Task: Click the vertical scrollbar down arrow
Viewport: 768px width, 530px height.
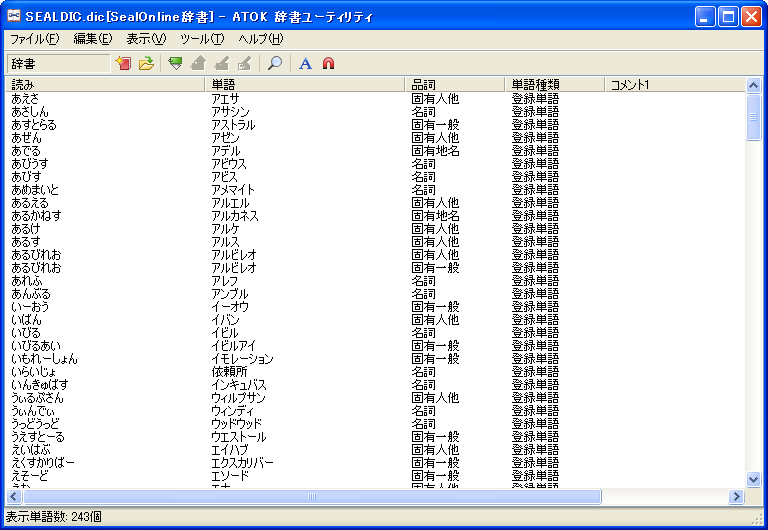Action: point(753,479)
